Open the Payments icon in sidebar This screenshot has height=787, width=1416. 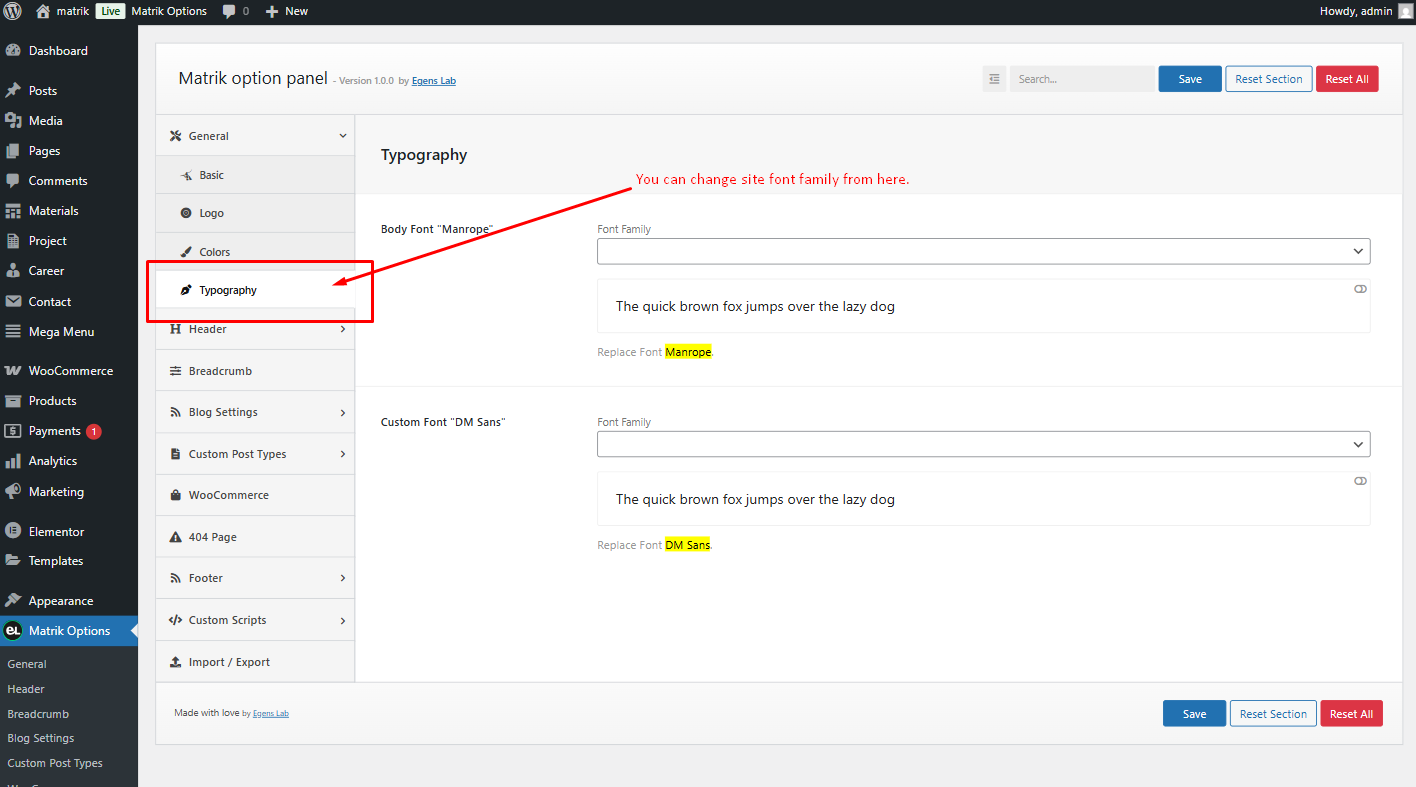click(13, 431)
